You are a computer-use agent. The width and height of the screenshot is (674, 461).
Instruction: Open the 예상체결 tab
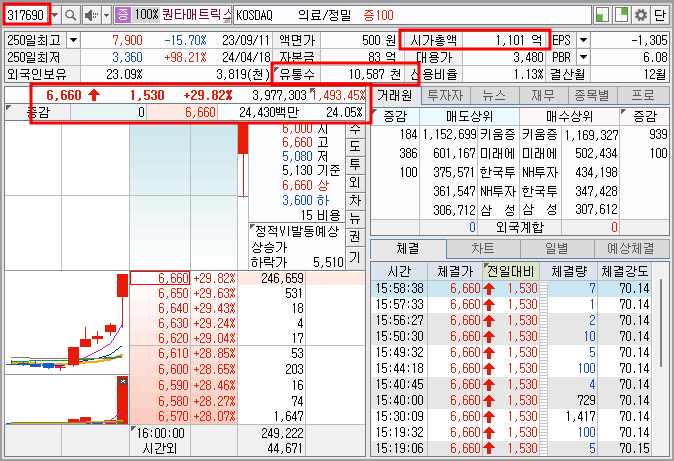tap(631, 249)
